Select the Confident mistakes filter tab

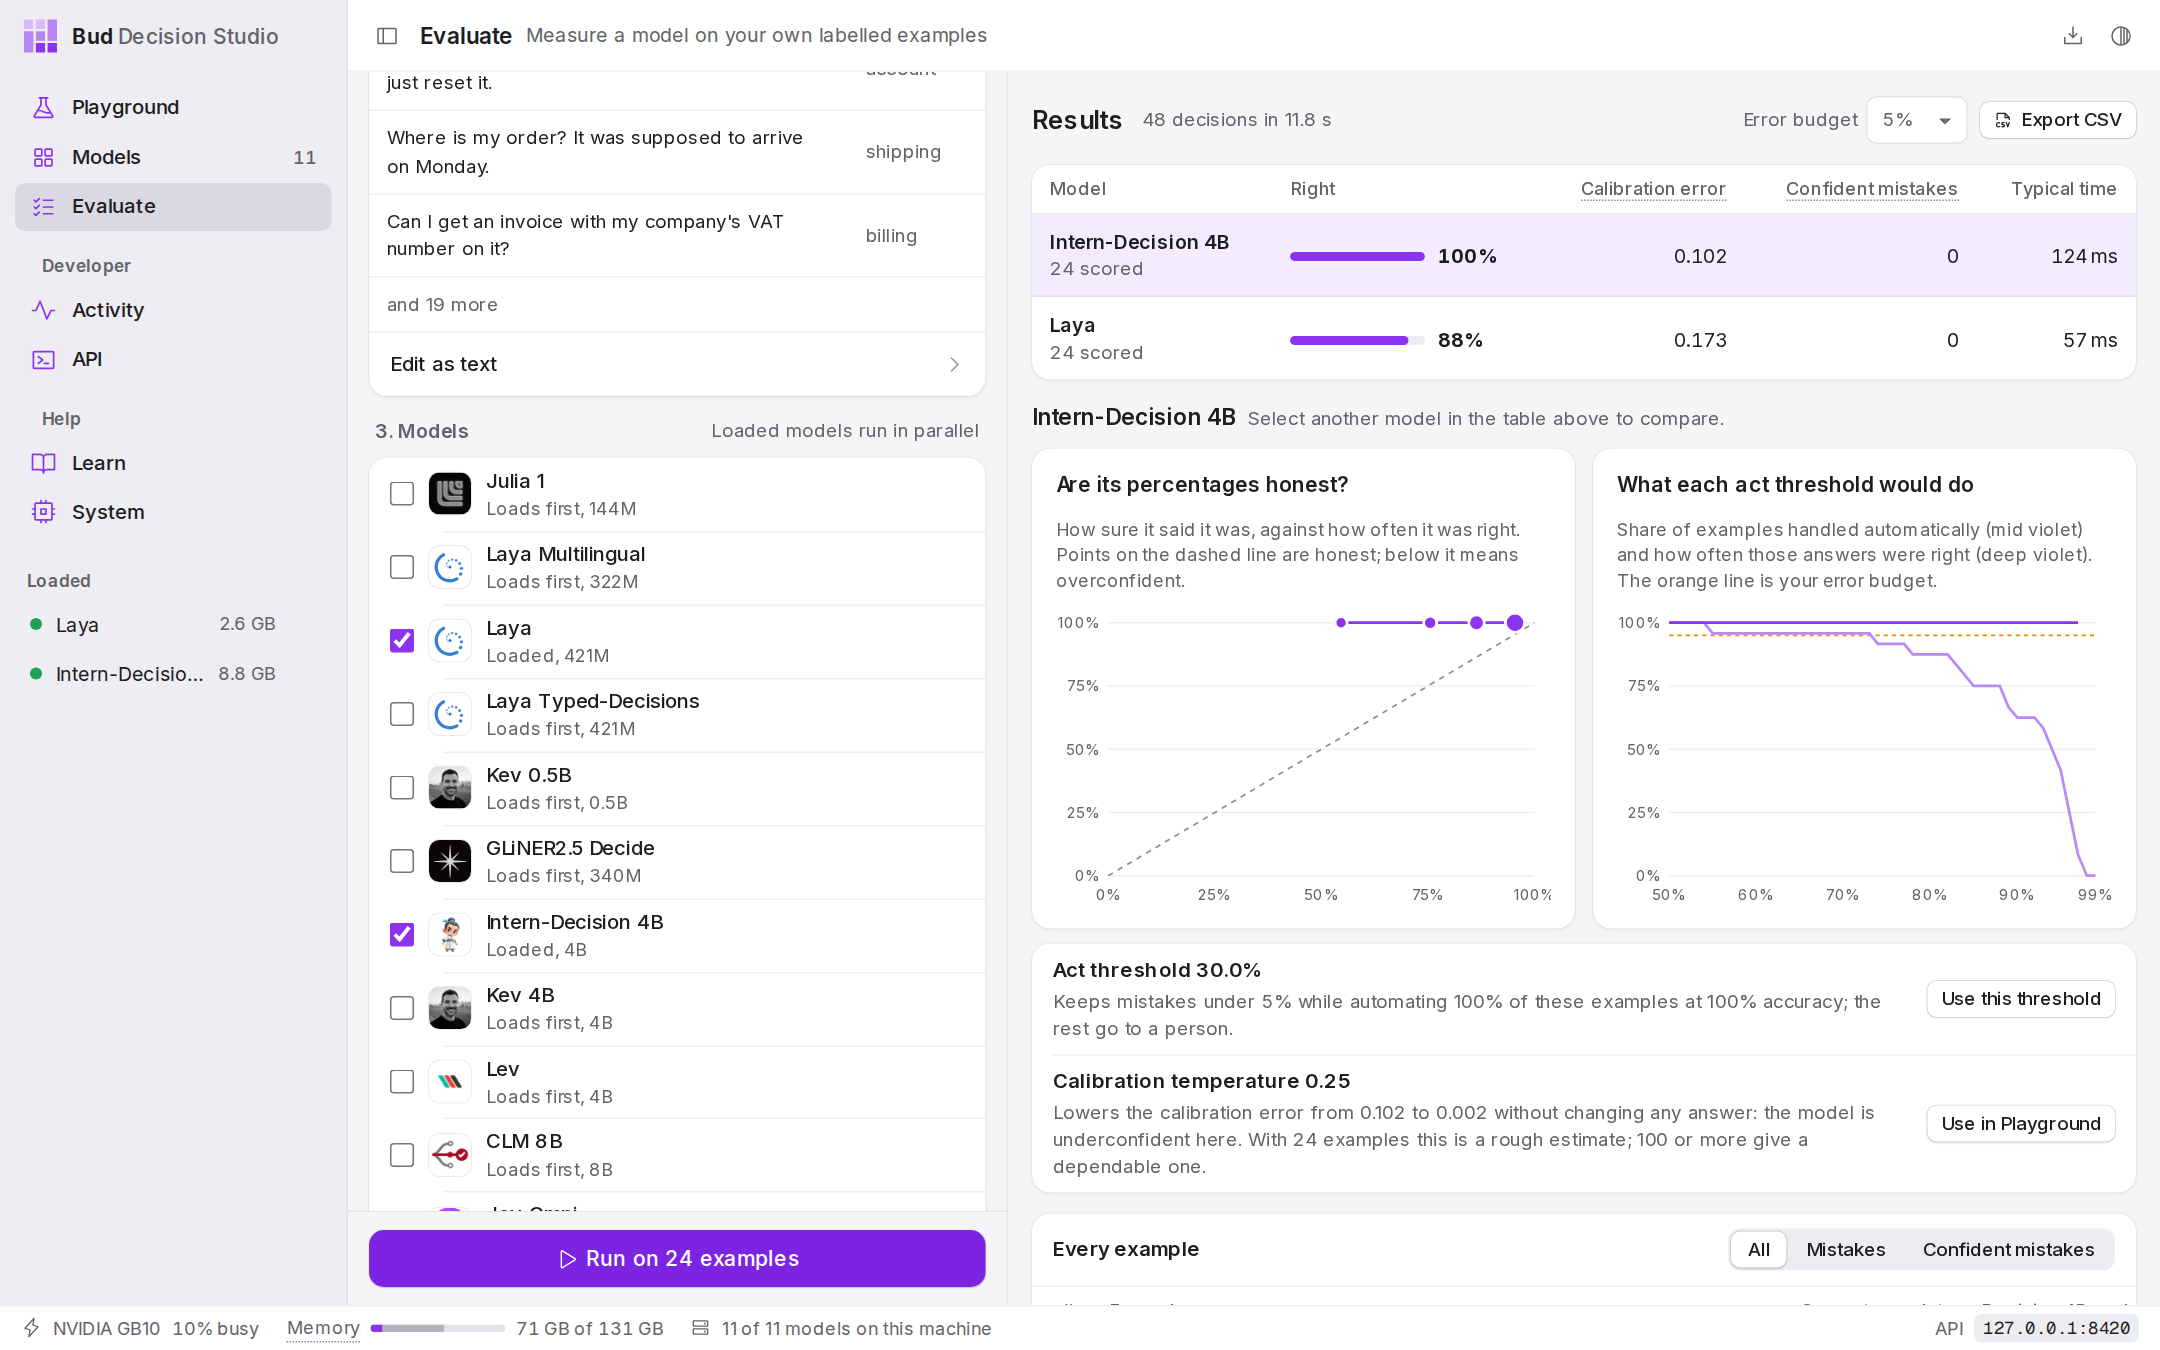tap(2008, 1249)
